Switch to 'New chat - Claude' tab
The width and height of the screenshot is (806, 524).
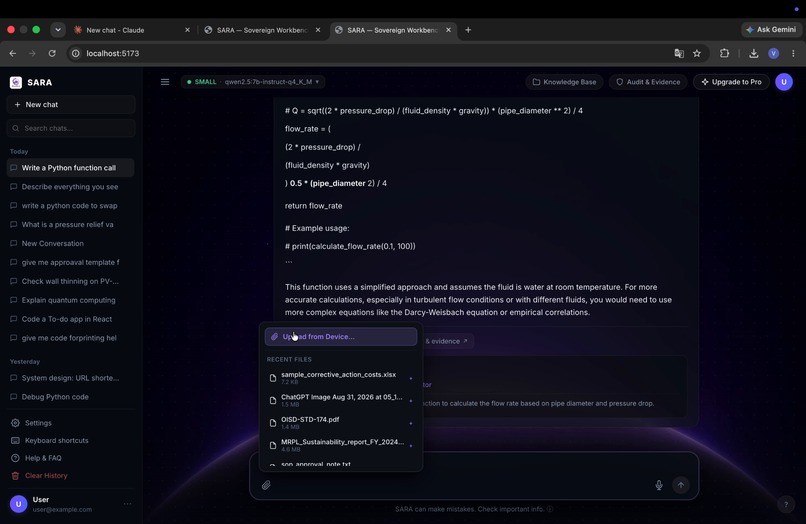coord(132,30)
